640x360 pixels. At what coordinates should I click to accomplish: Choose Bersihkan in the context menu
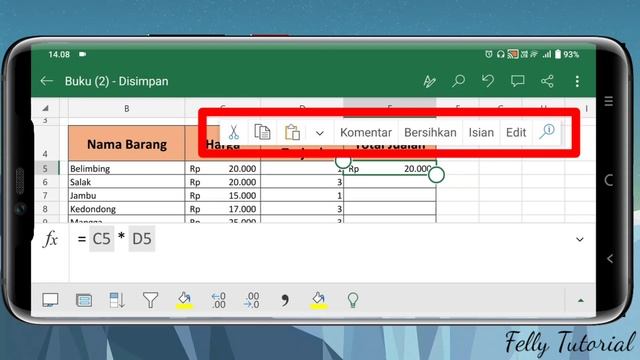[430, 133]
